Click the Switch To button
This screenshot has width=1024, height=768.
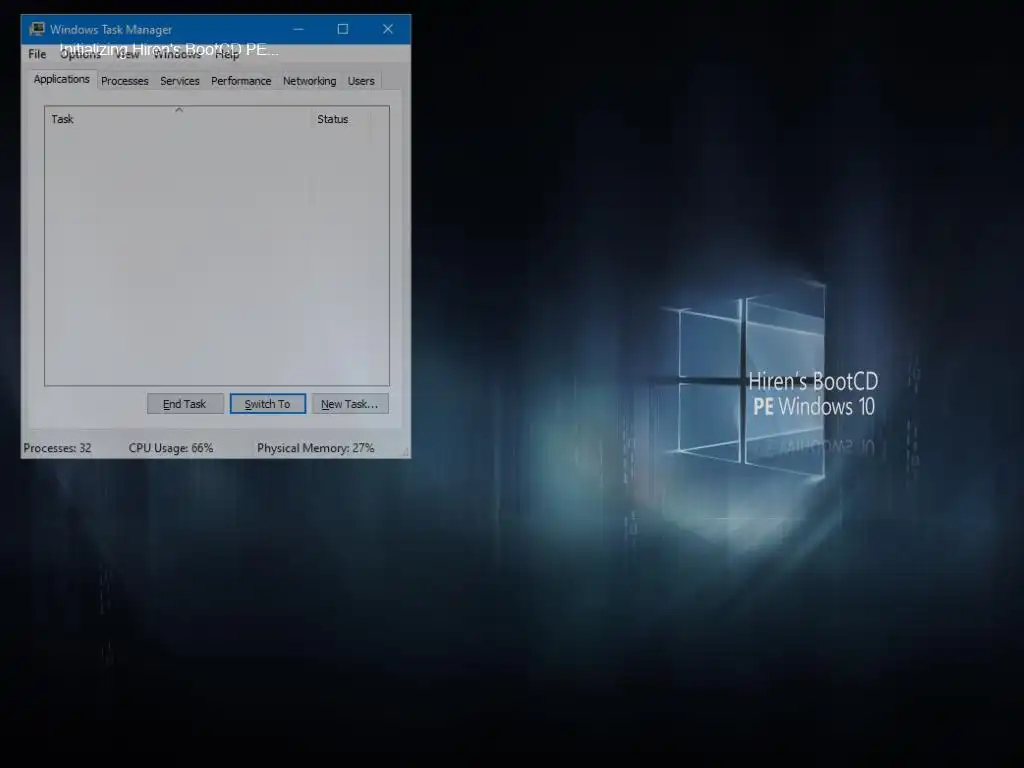268,404
